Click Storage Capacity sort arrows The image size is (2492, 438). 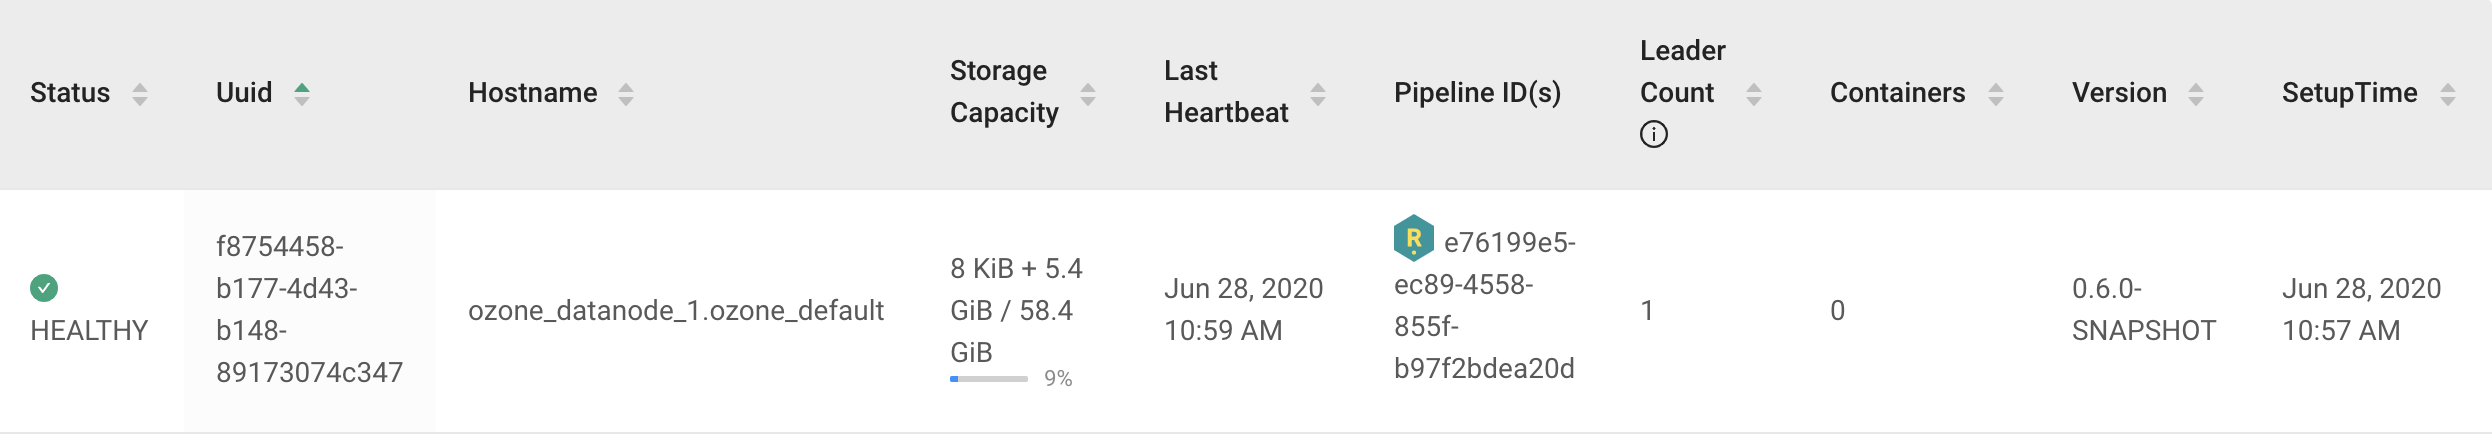pos(1088,94)
